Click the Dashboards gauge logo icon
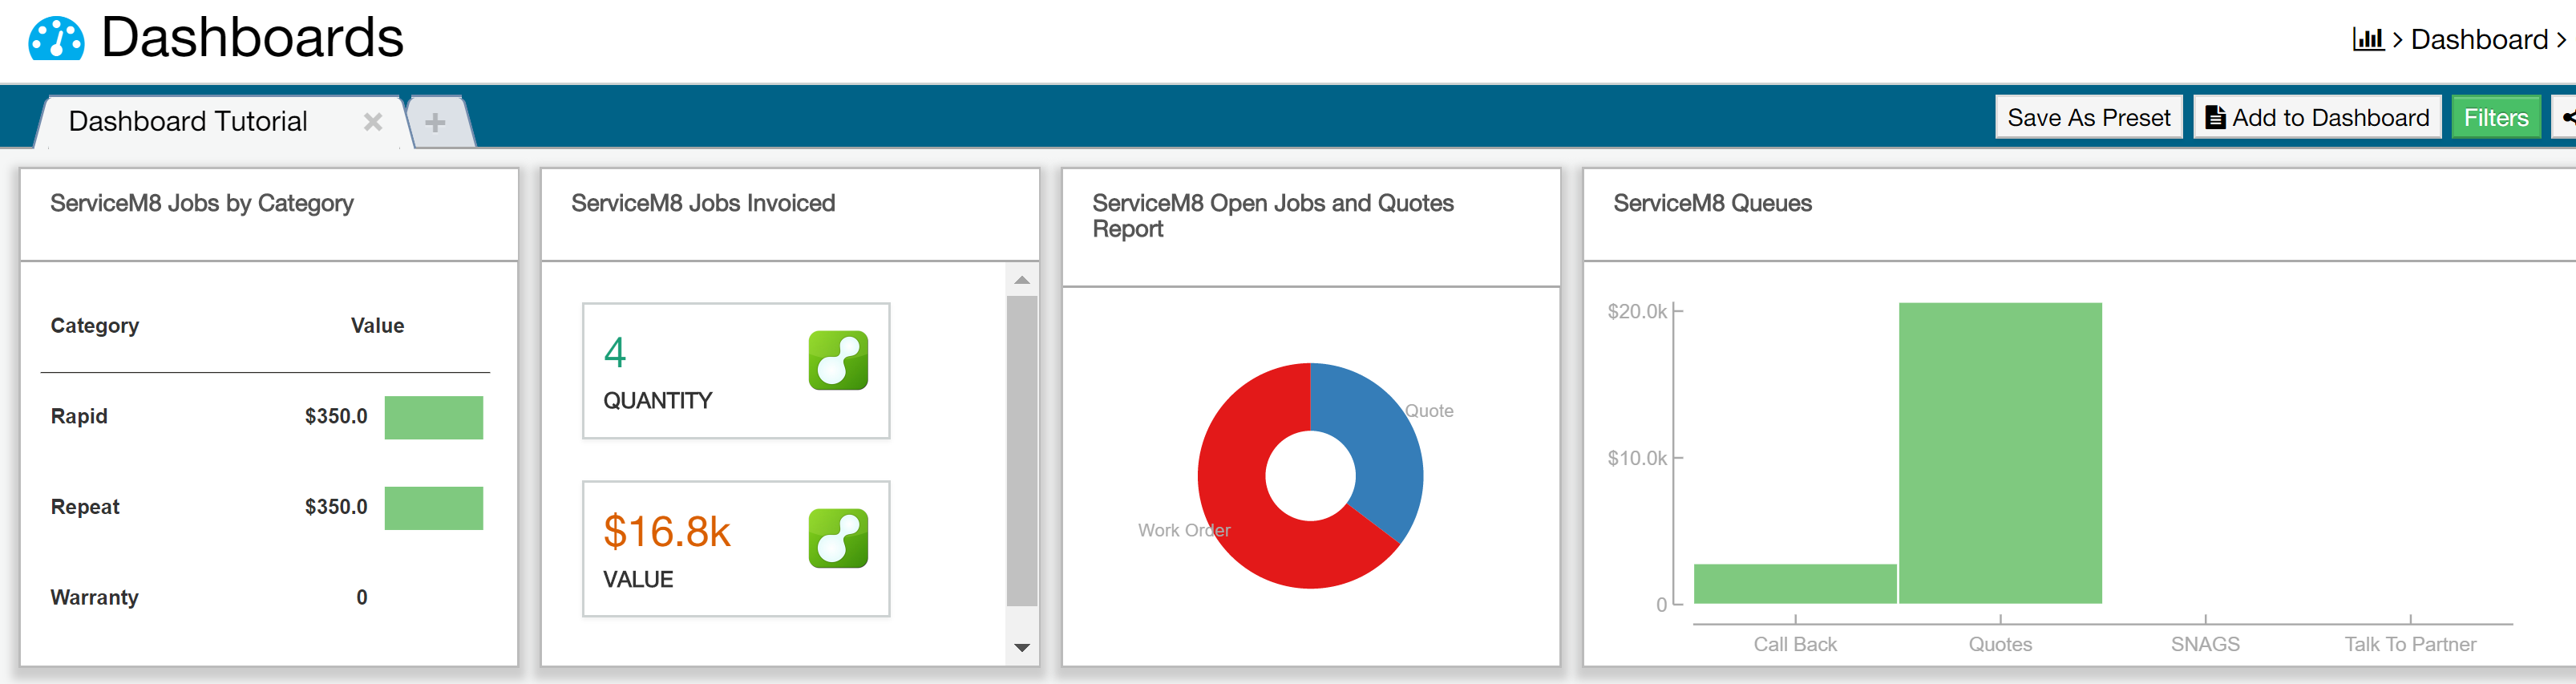2576x684 pixels. pyautogui.click(x=57, y=39)
